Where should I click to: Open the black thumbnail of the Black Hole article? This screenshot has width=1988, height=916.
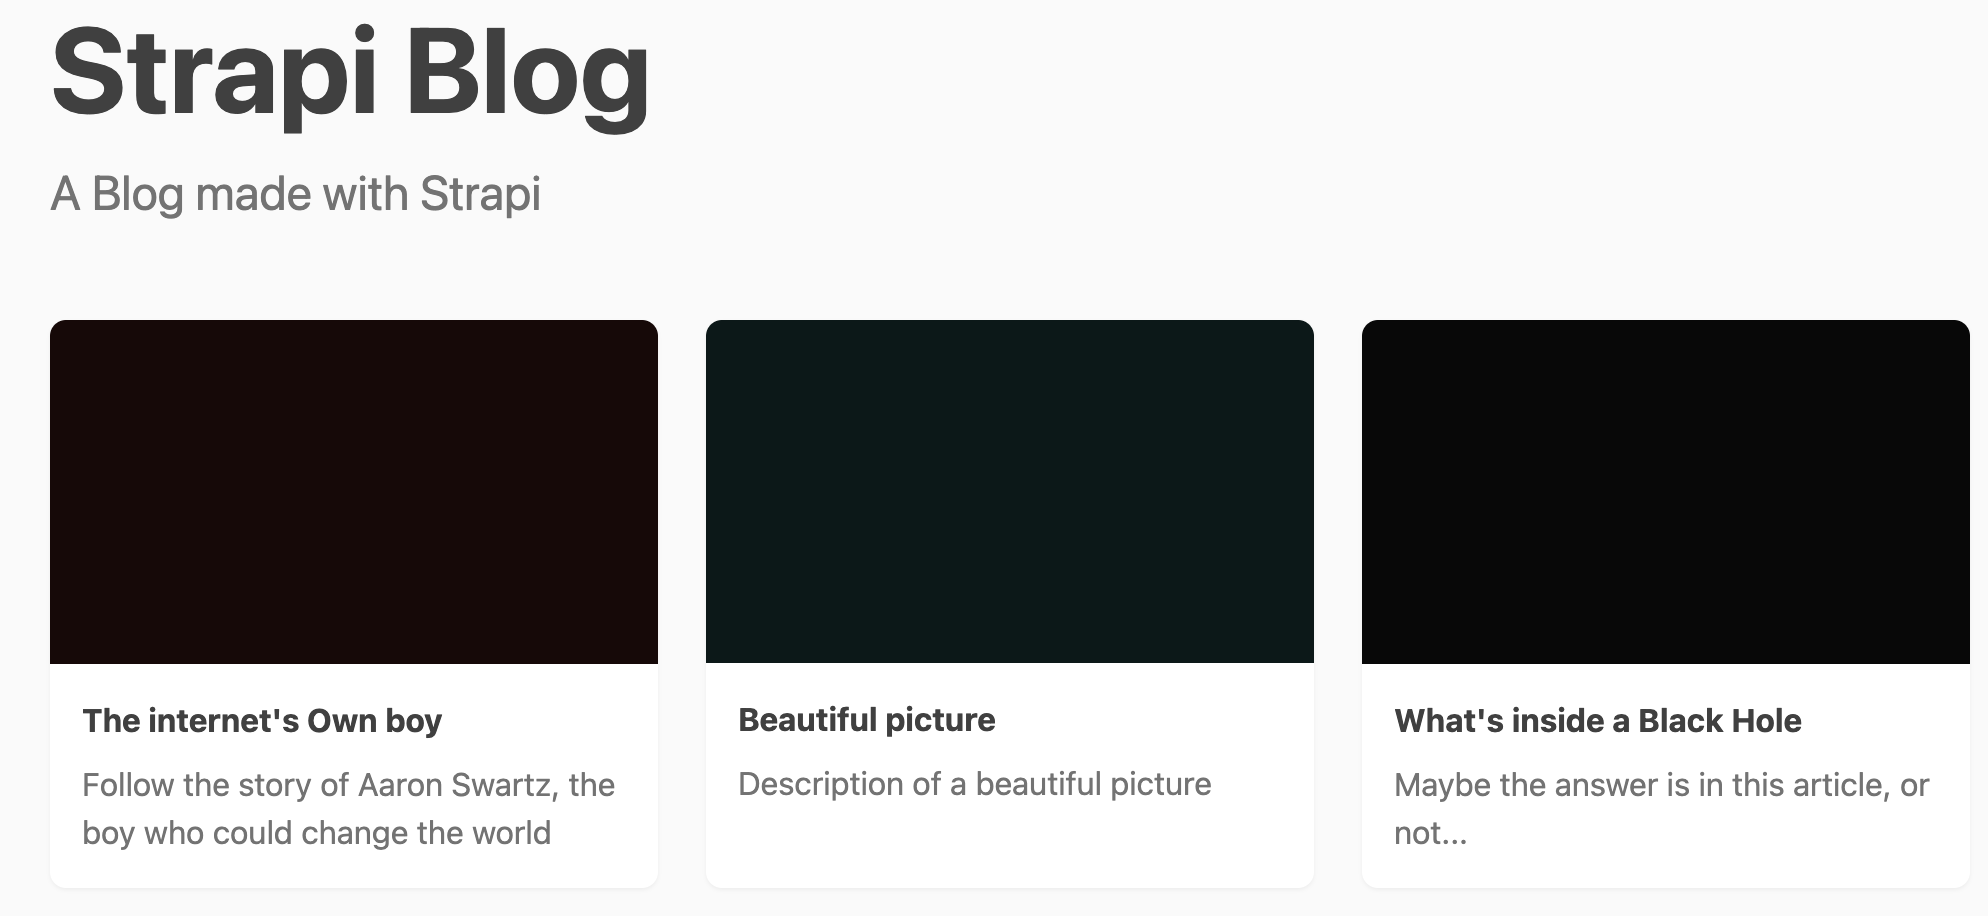(x=1665, y=491)
